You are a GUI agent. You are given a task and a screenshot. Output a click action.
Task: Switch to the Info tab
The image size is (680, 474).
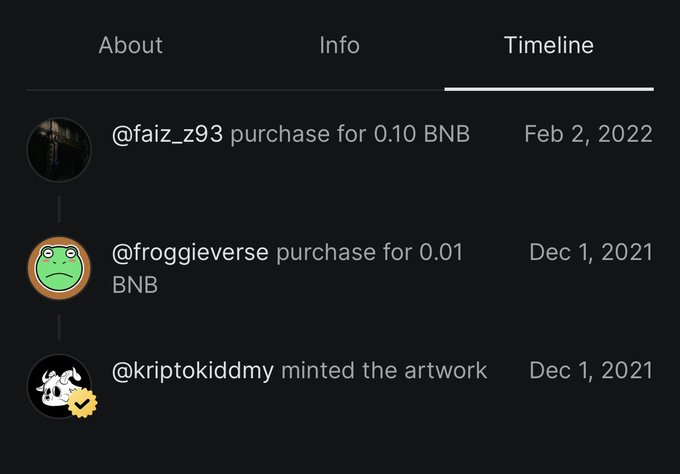(x=340, y=45)
